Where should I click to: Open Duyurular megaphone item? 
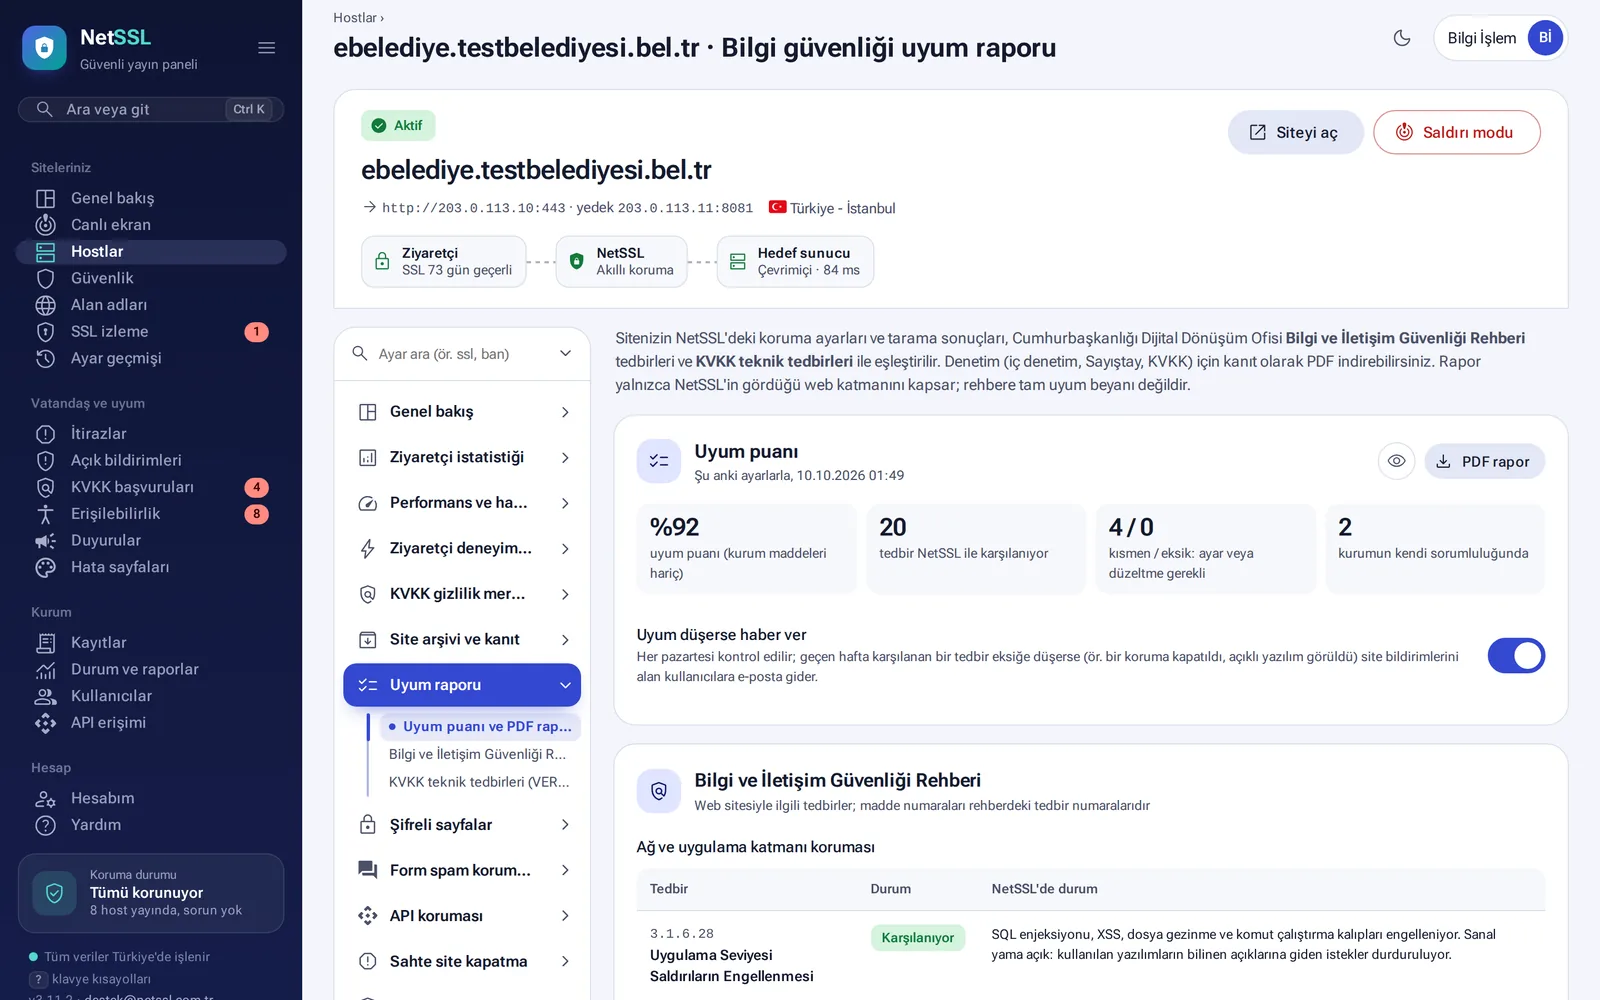(151, 540)
